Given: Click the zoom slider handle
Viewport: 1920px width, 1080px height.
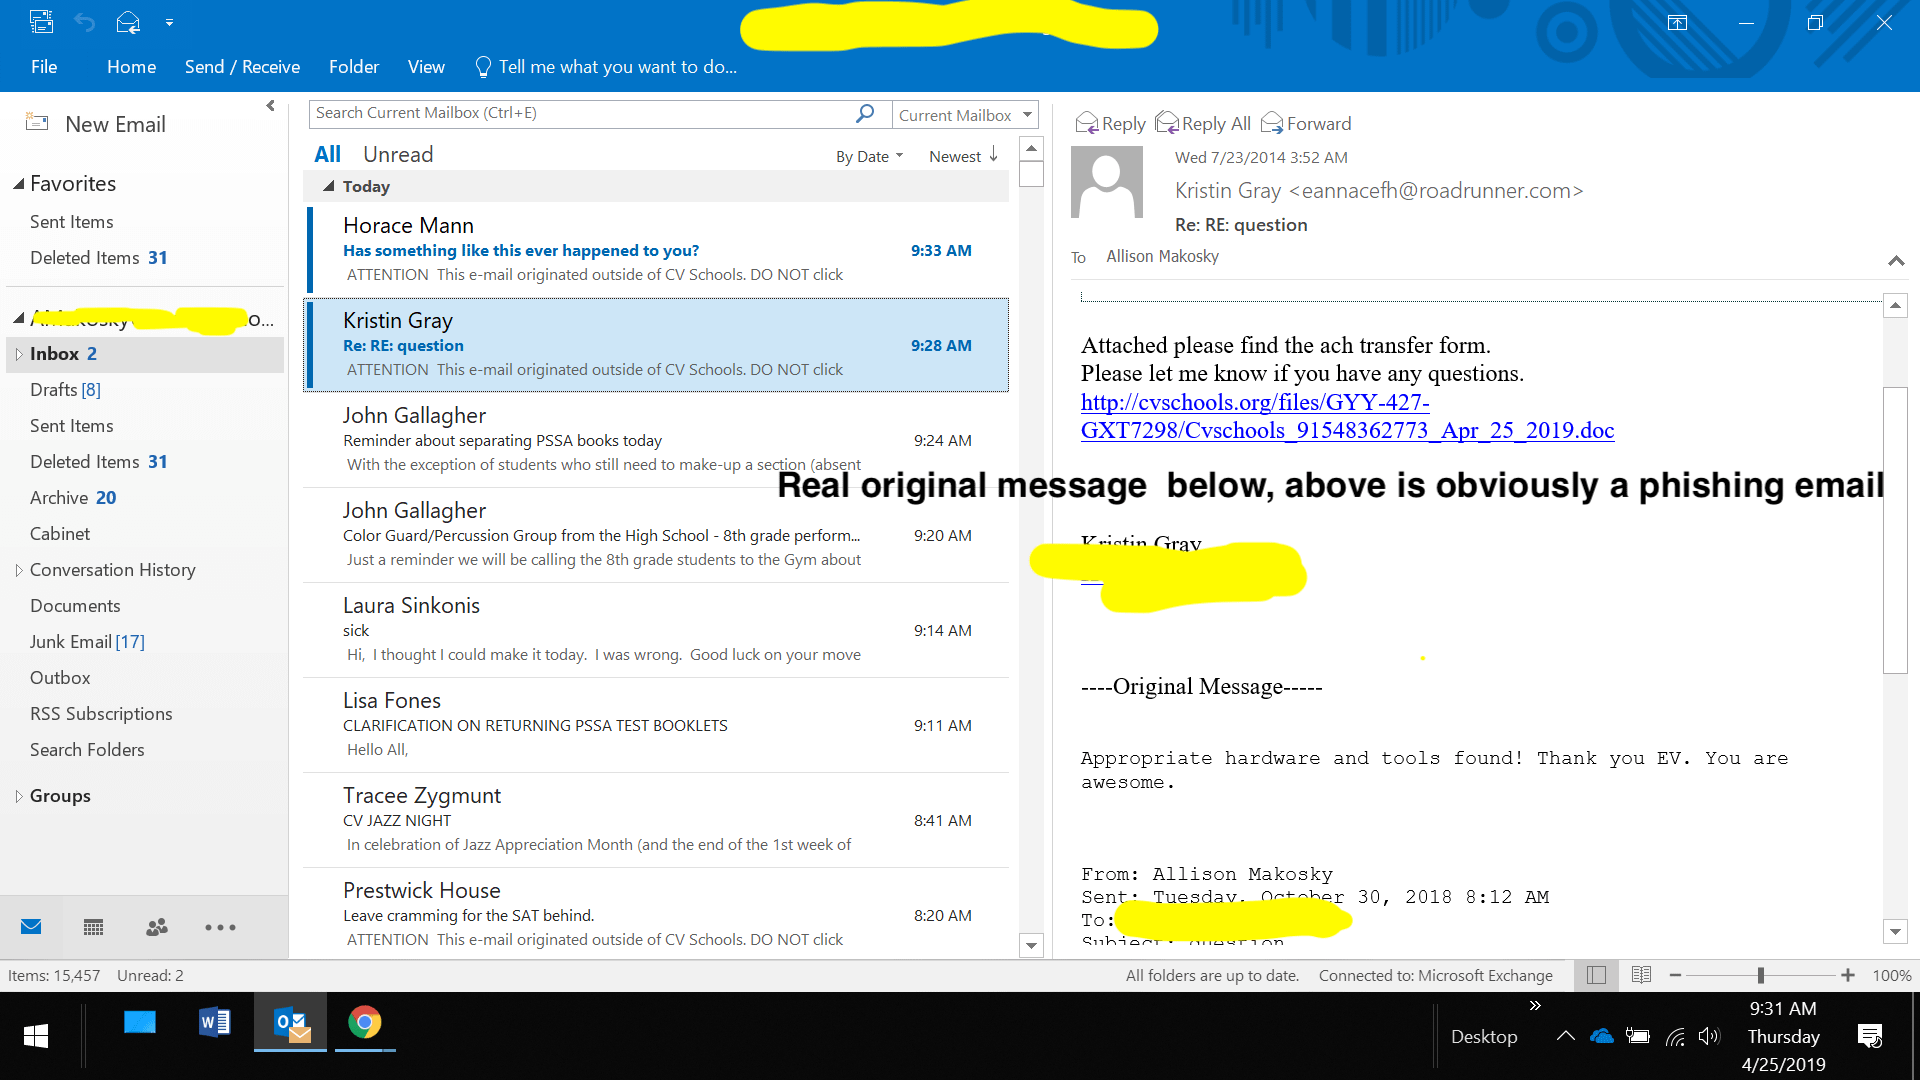Looking at the screenshot, I should (x=1761, y=975).
